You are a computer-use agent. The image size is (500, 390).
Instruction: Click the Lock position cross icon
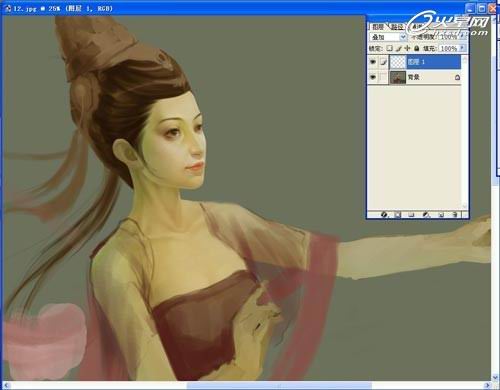point(407,48)
